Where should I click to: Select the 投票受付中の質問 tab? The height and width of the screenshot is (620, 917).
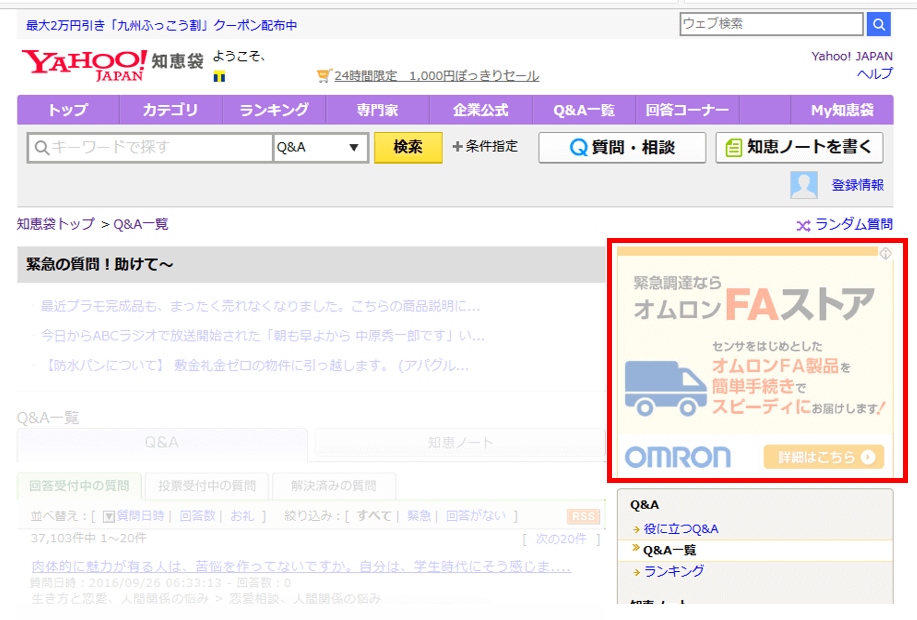[206, 486]
